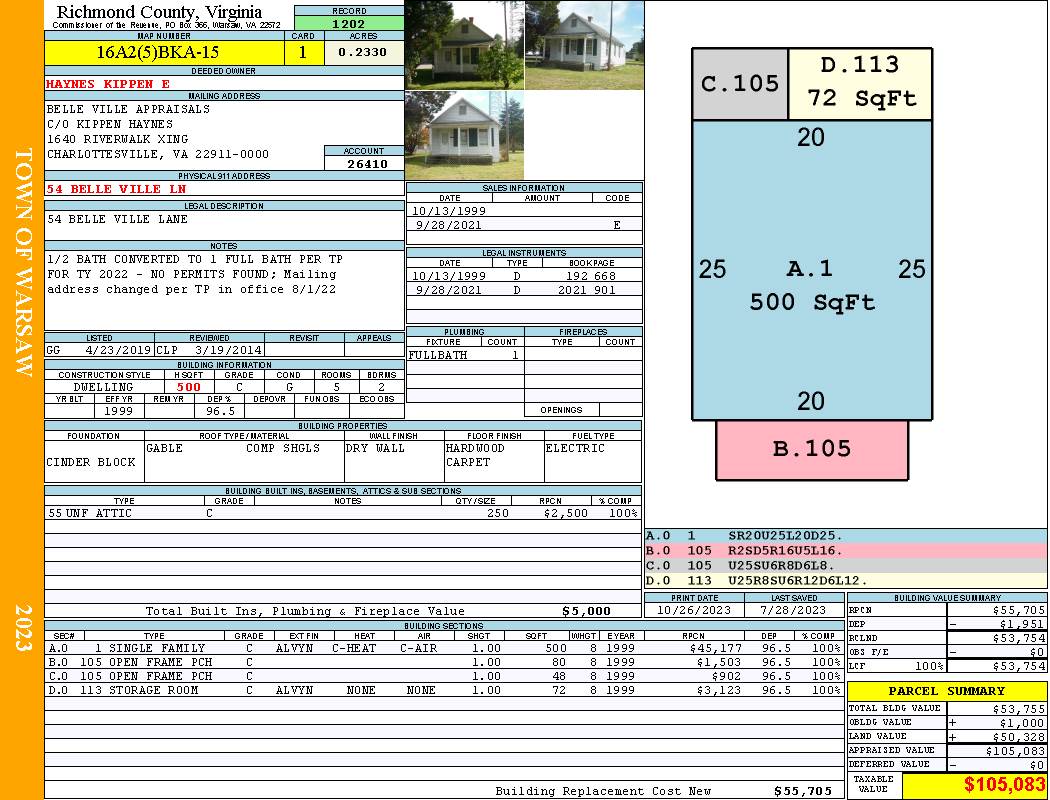
Task: Click the 55 UNF ATTIC built-ins row
Action: (342, 513)
